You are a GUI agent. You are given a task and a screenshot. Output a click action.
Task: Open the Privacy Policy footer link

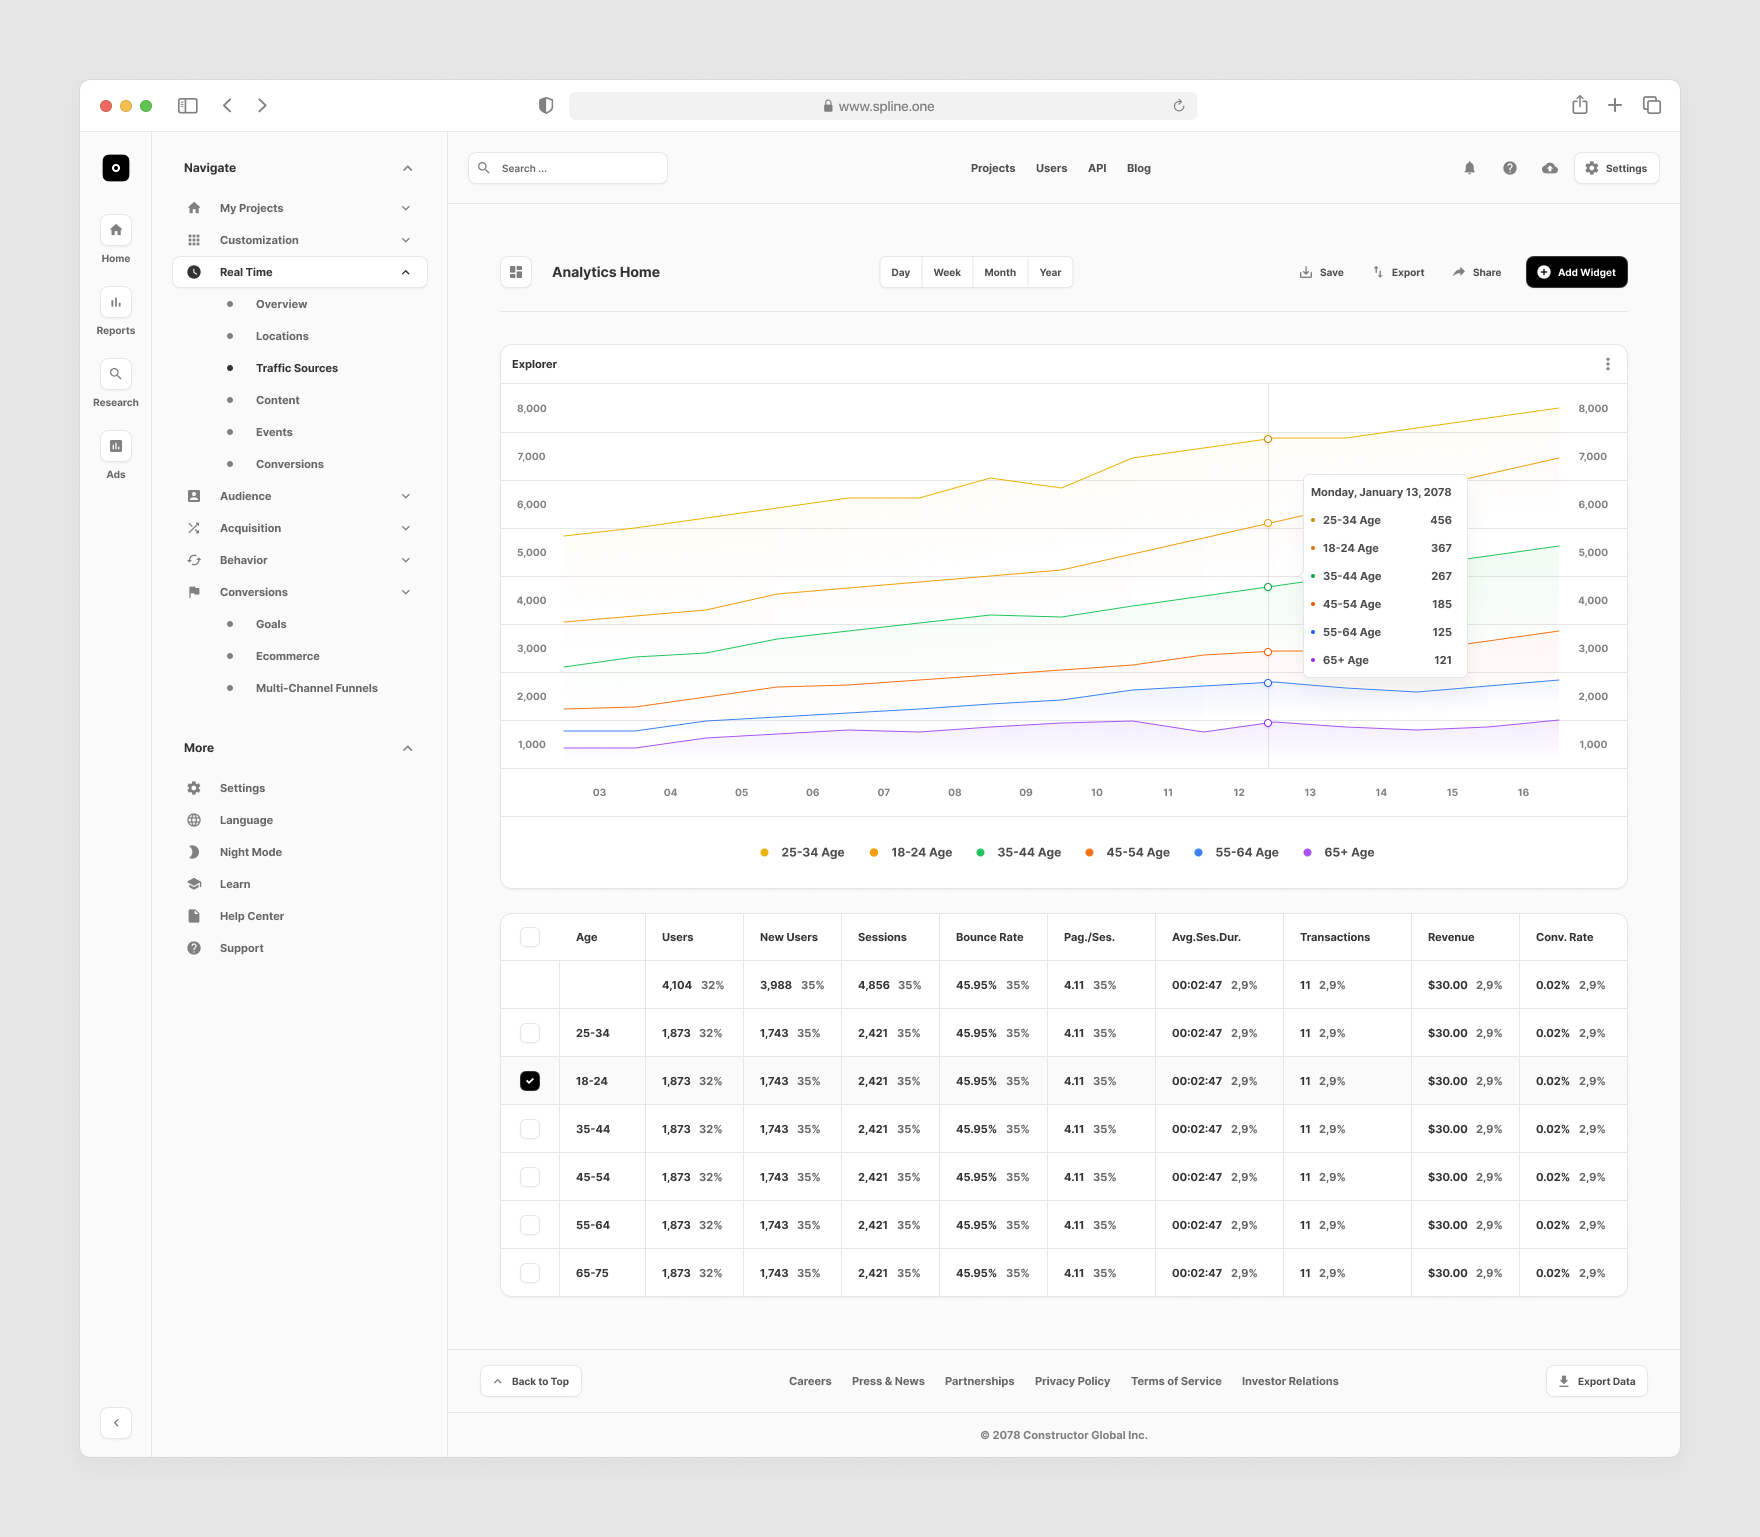pos(1072,1381)
